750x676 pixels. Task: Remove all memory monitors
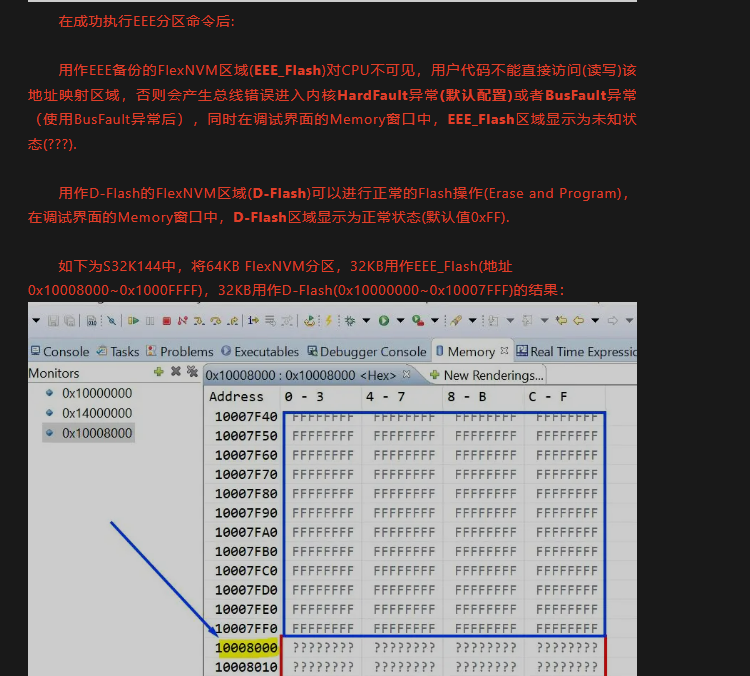[x=192, y=371]
